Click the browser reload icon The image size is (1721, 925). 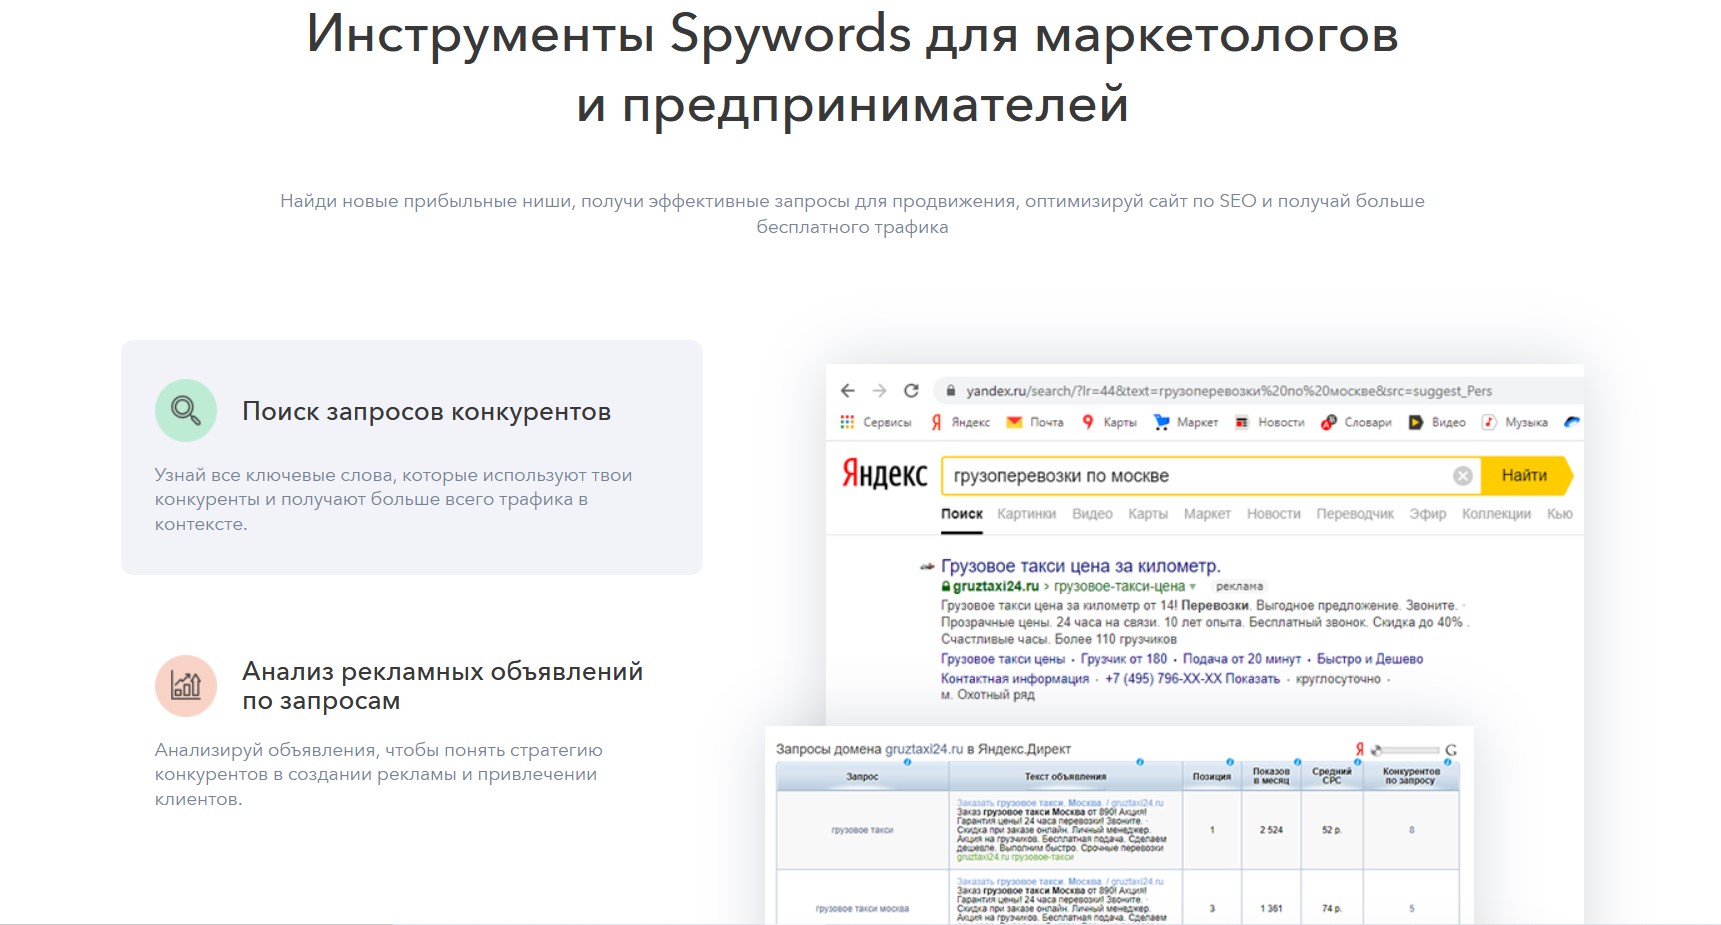pyautogui.click(x=911, y=391)
